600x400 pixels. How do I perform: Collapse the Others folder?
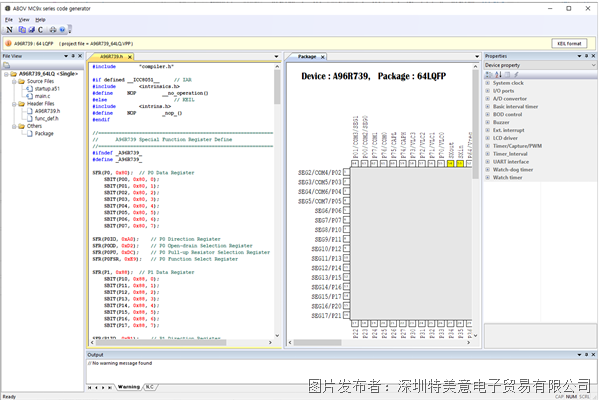14,126
